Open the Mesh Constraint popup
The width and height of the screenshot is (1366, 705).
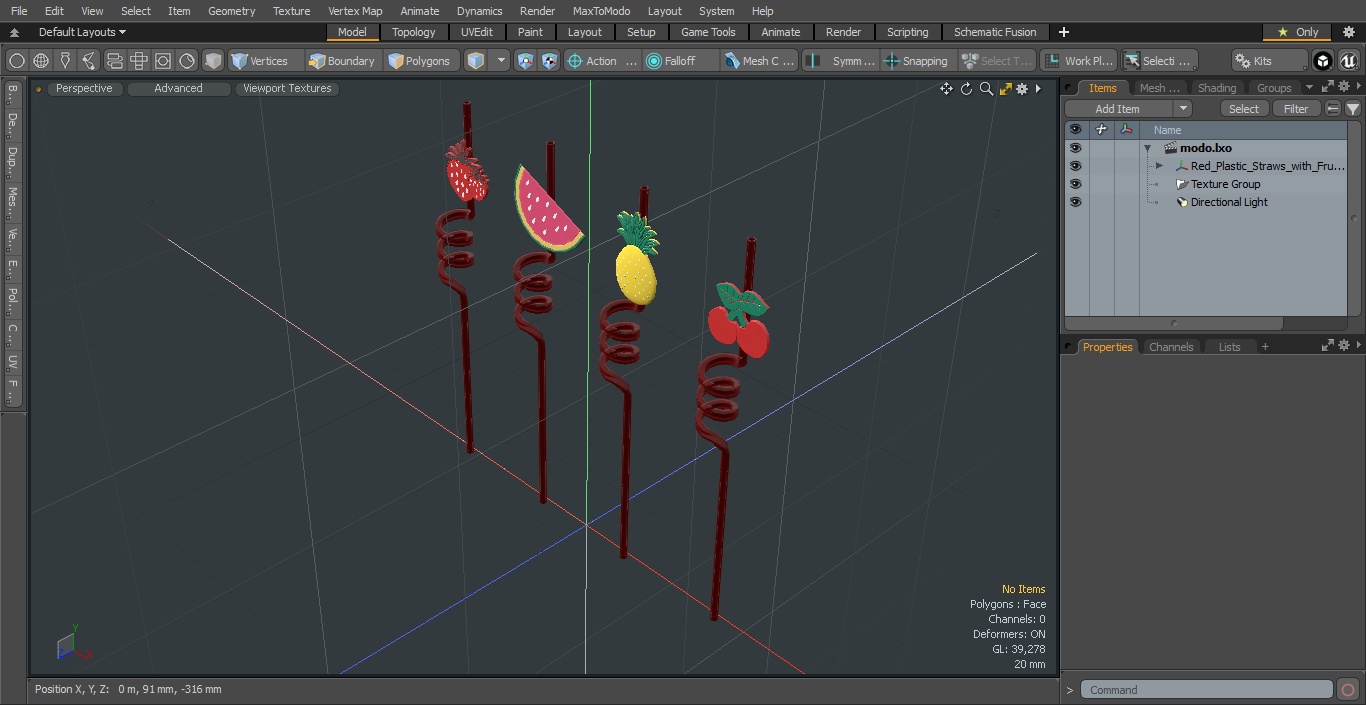760,61
